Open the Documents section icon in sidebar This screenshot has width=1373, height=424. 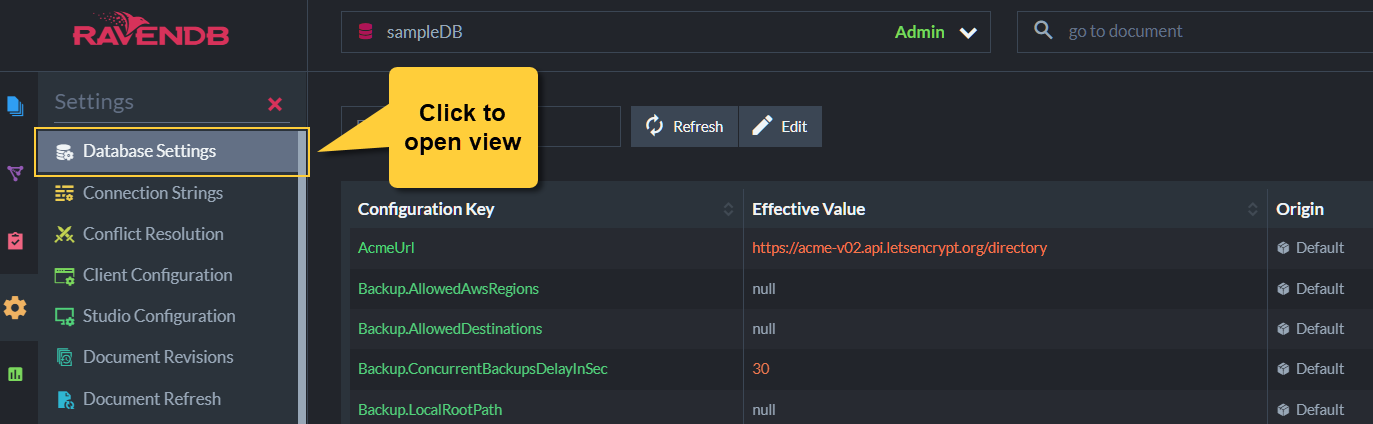click(x=15, y=105)
